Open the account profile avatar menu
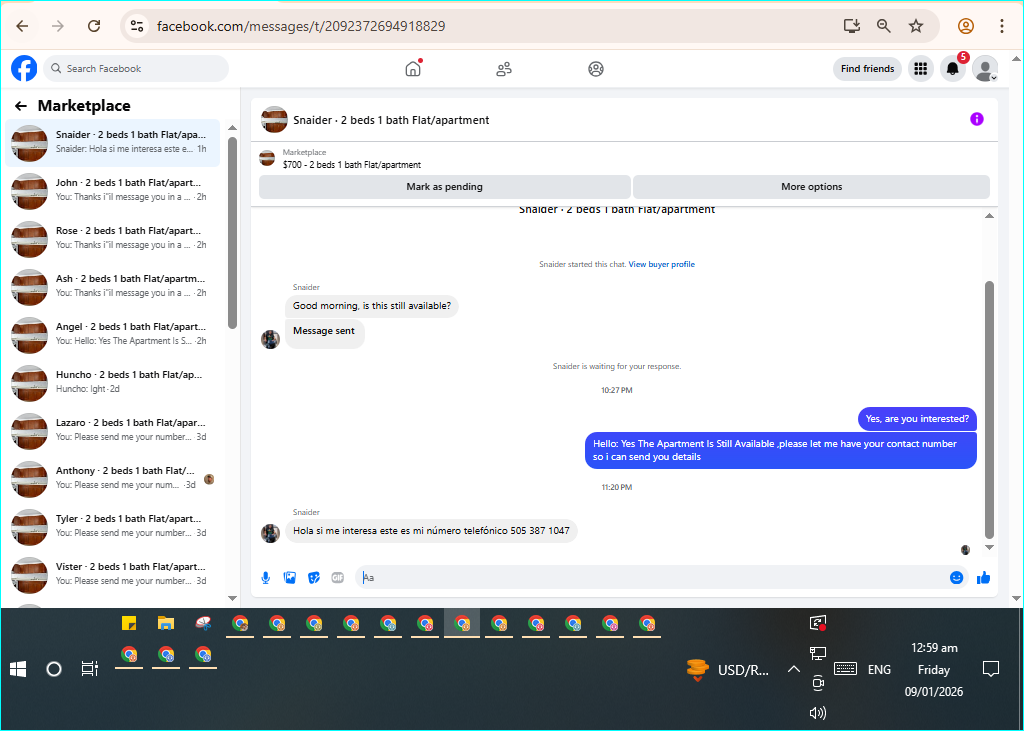This screenshot has height=731, width=1024. click(x=985, y=69)
